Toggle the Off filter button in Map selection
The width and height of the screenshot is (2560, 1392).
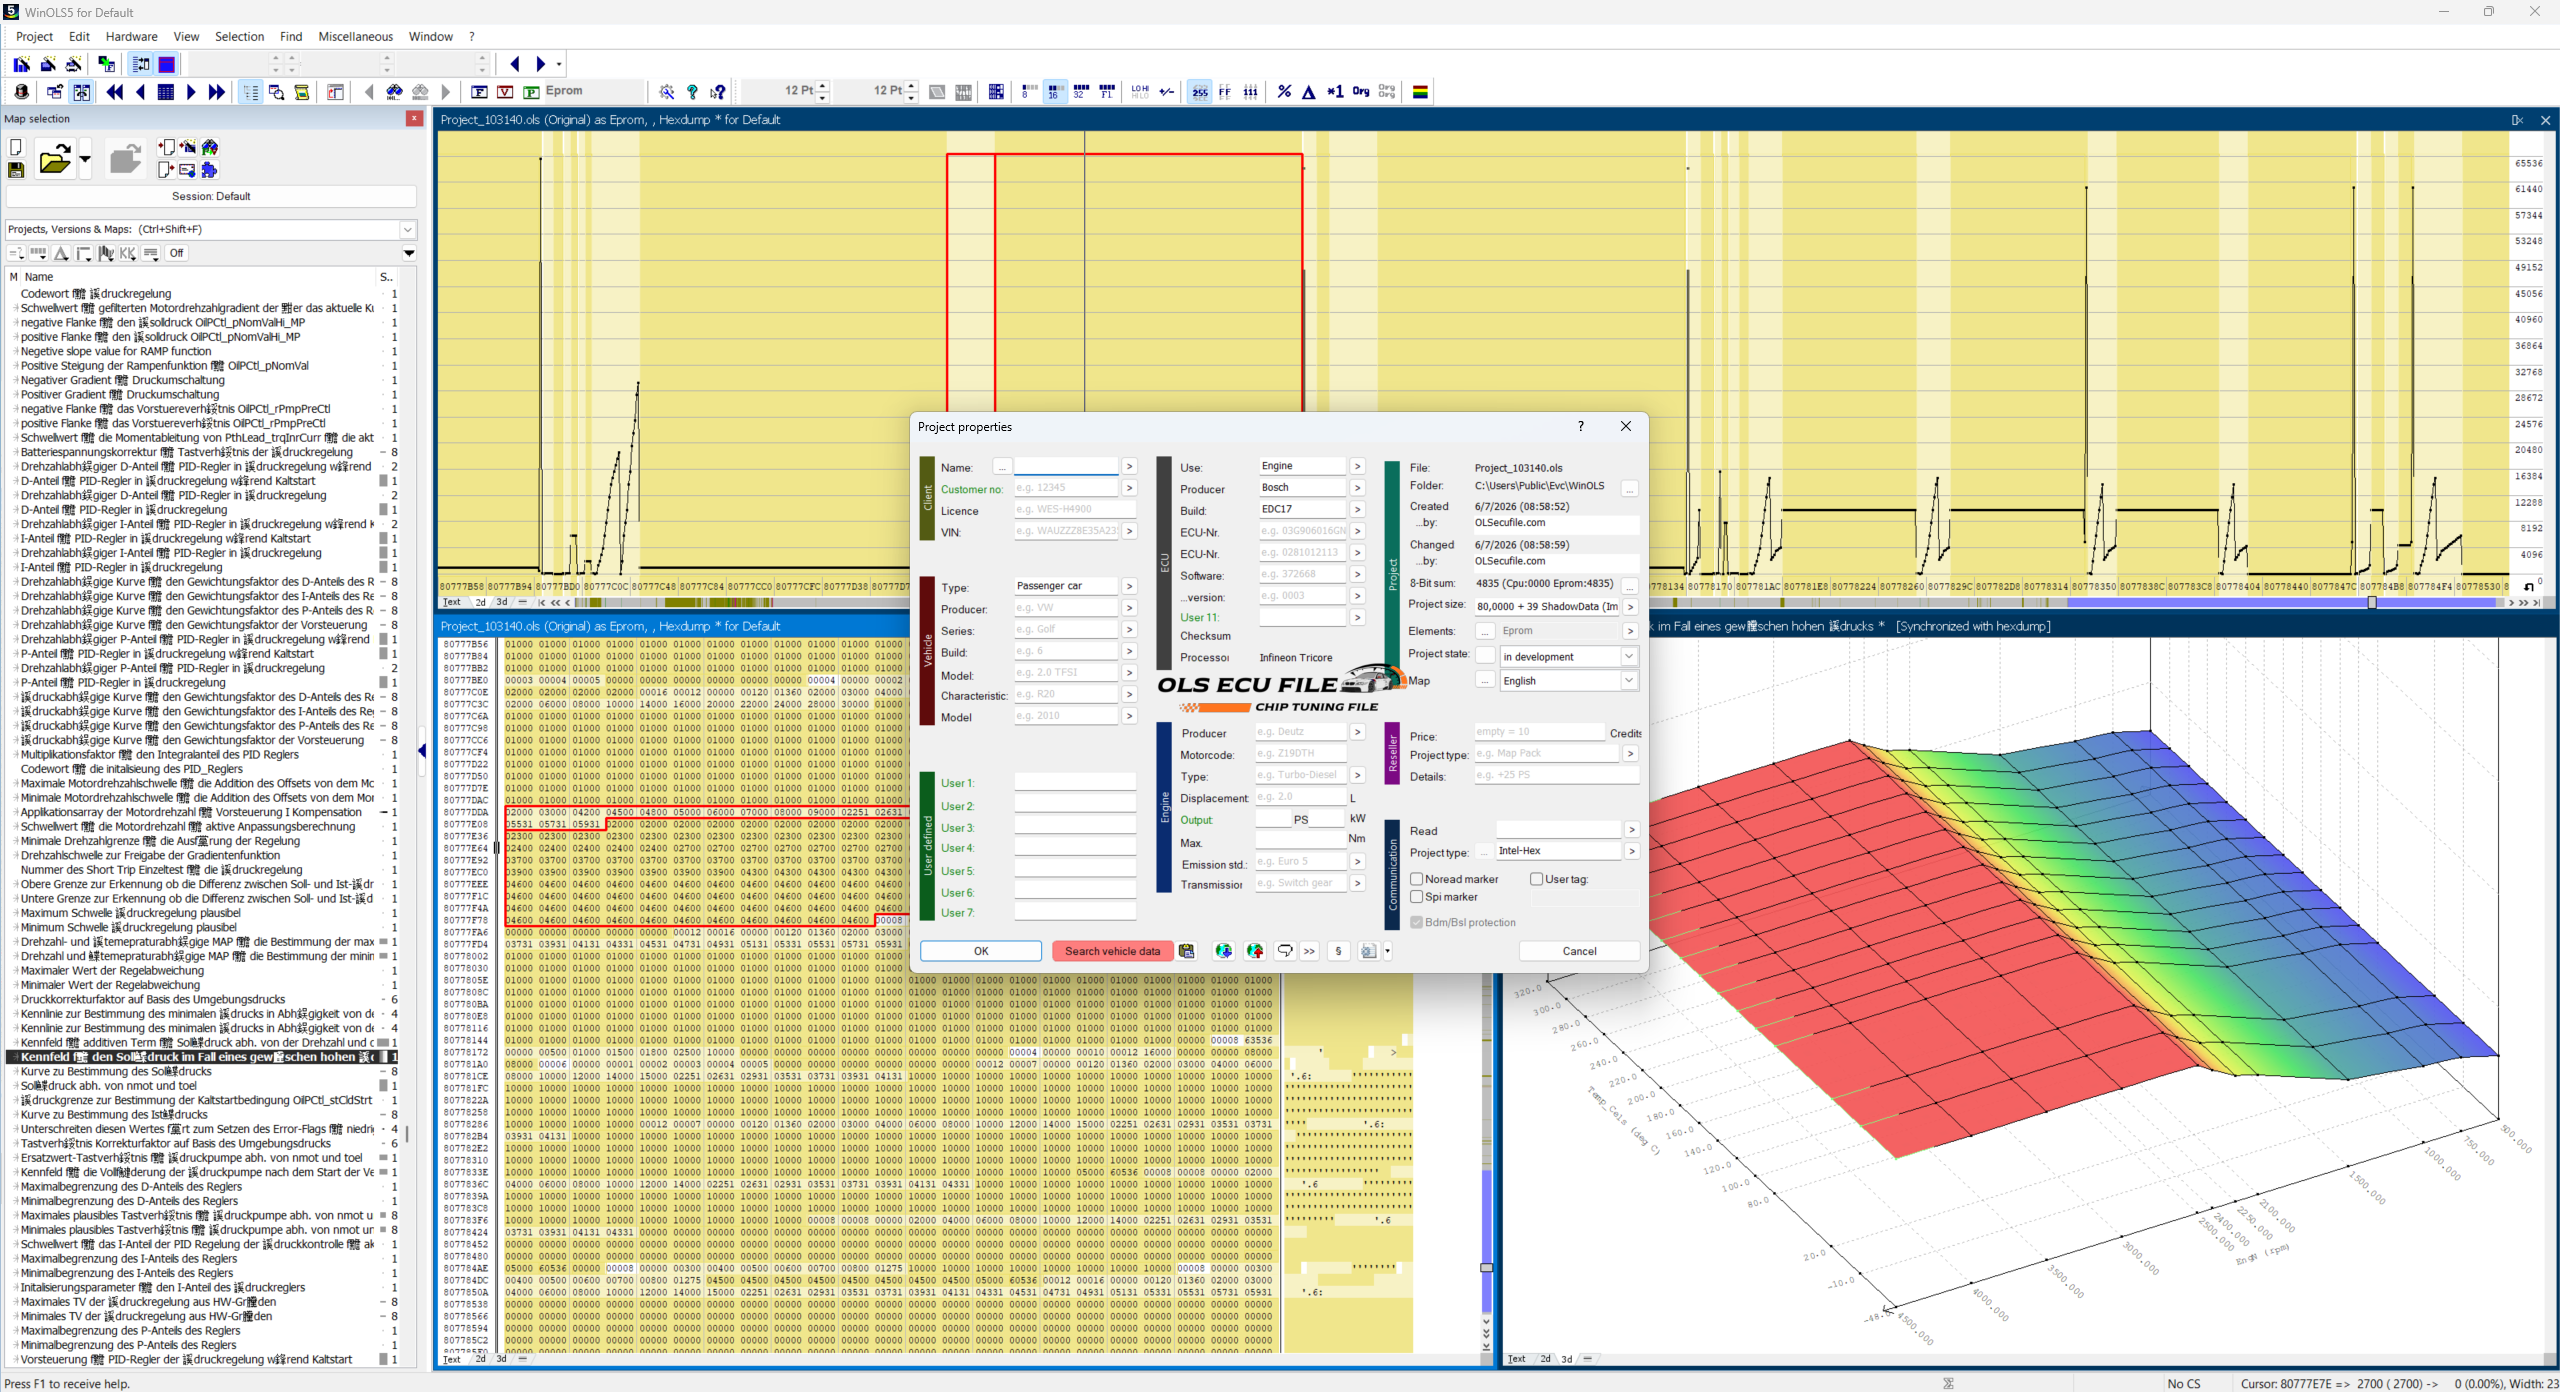coord(176,253)
